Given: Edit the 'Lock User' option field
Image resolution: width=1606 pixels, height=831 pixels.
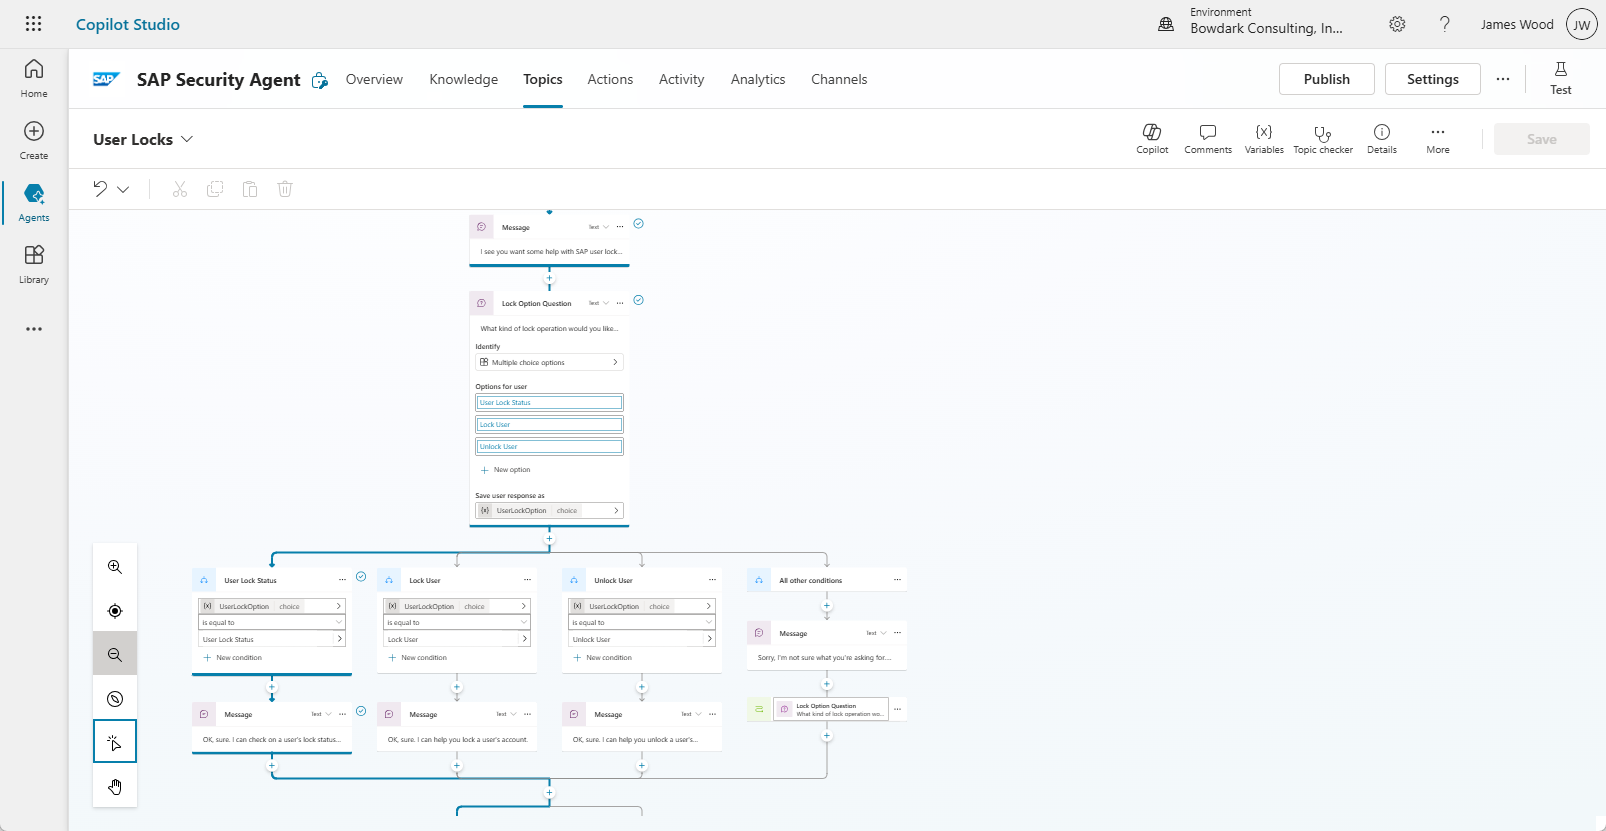Looking at the screenshot, I should click(x=549, y=425).
